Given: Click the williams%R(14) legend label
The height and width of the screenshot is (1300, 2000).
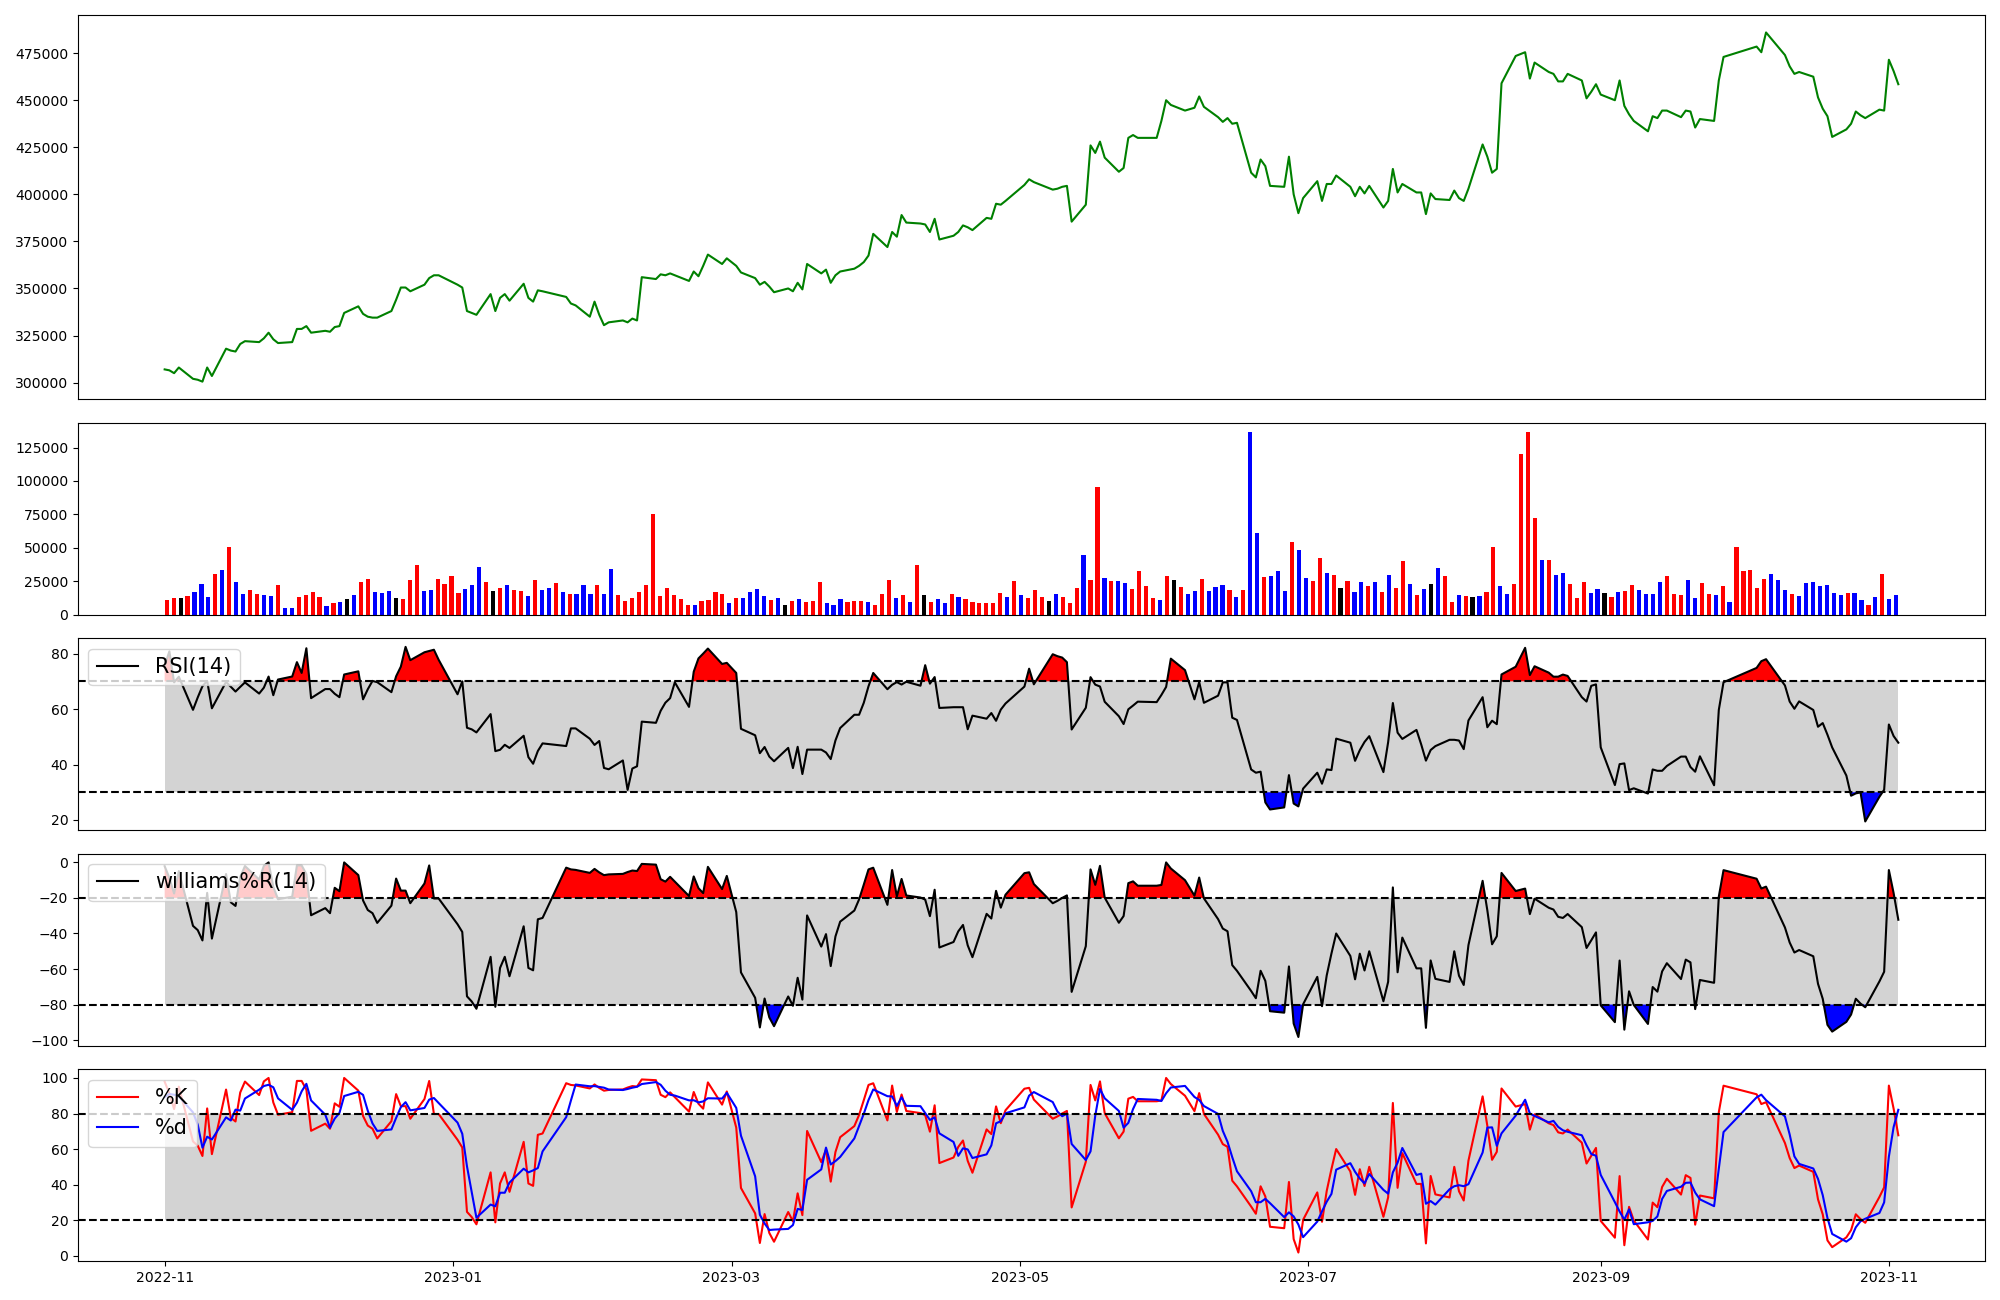Looking at the screenshot, I should [235, 881].
